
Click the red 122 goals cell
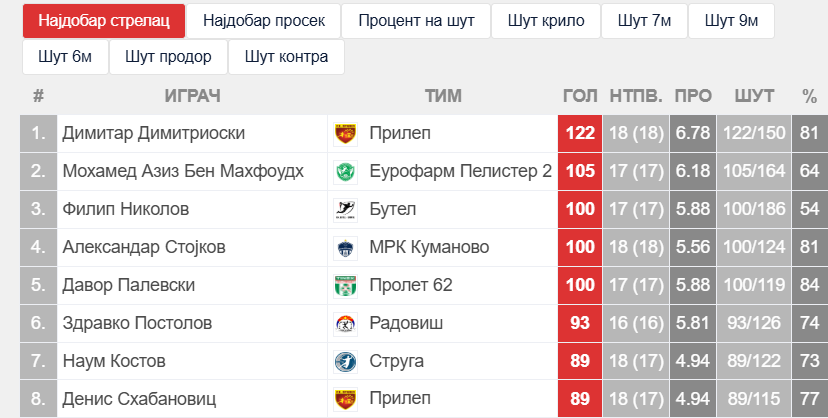tap(580, 133)
